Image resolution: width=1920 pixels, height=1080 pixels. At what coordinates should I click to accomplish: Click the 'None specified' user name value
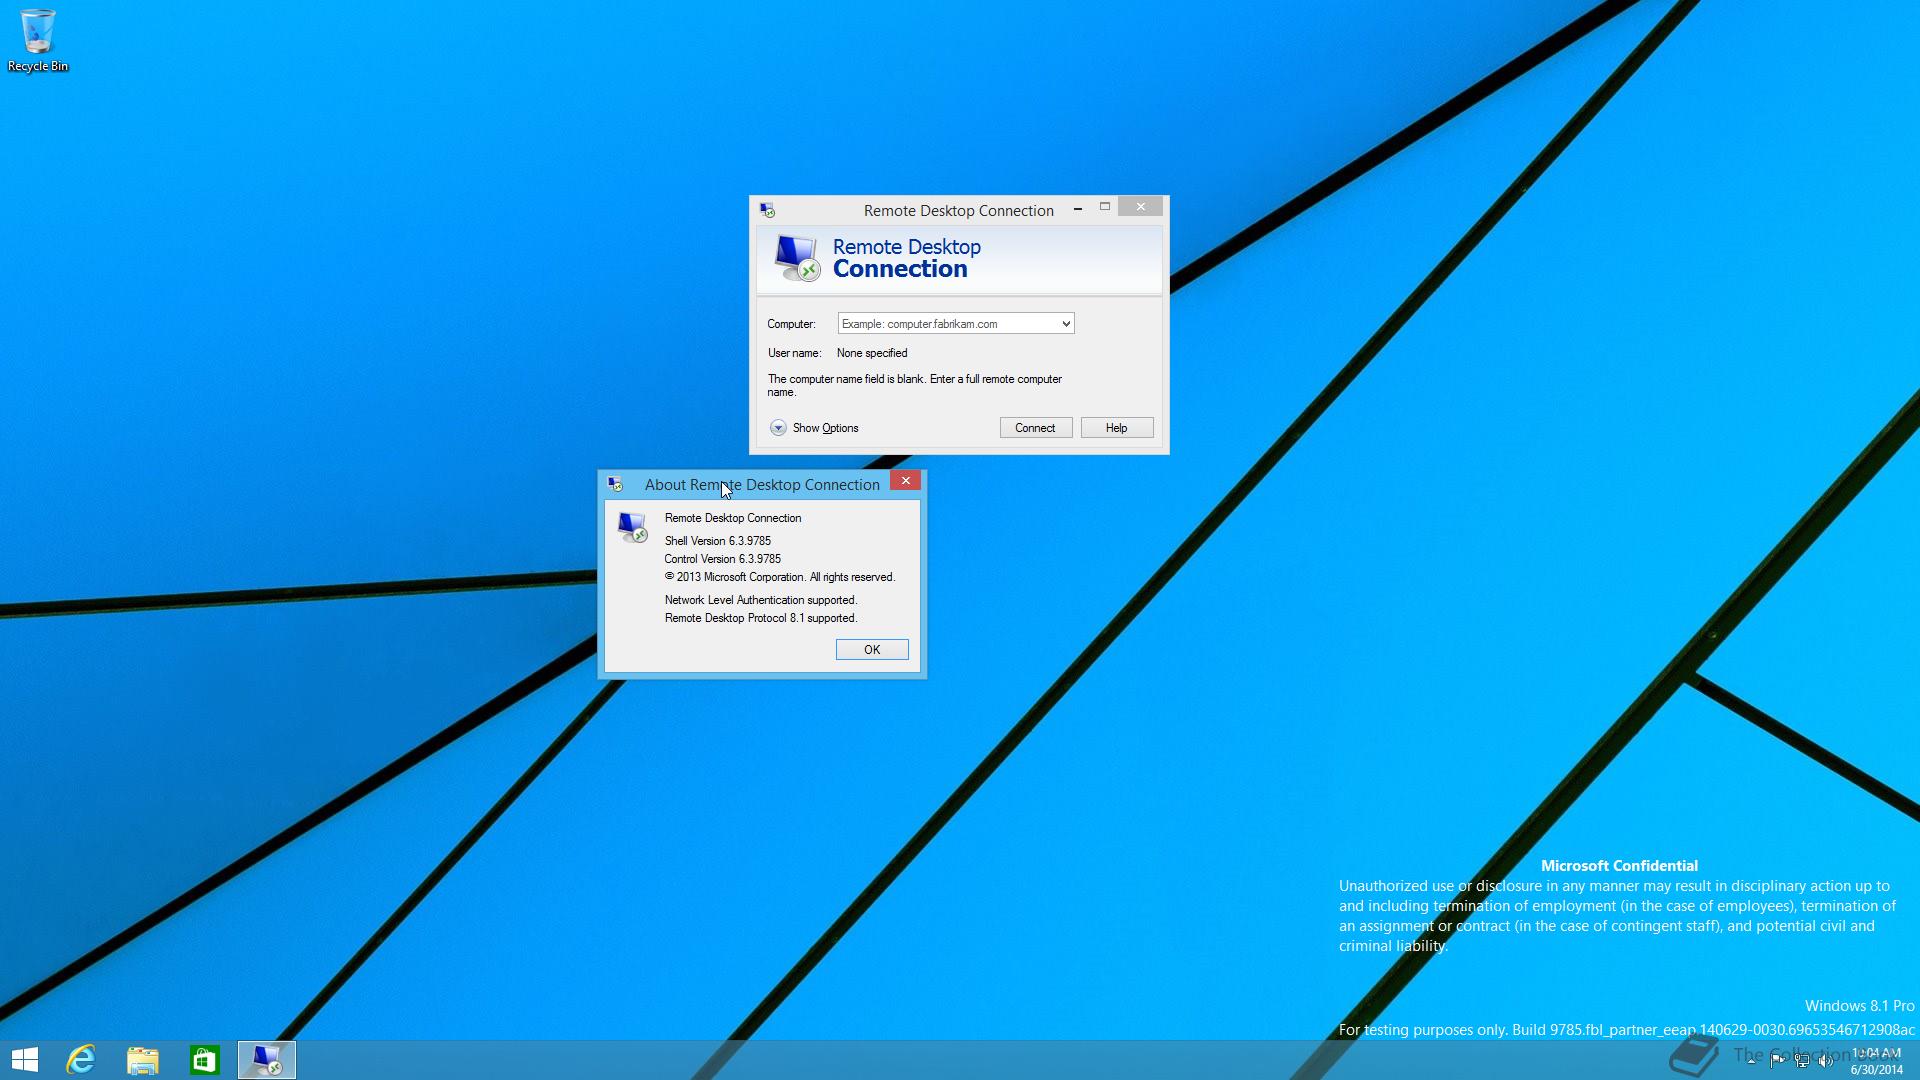point(872,353)
